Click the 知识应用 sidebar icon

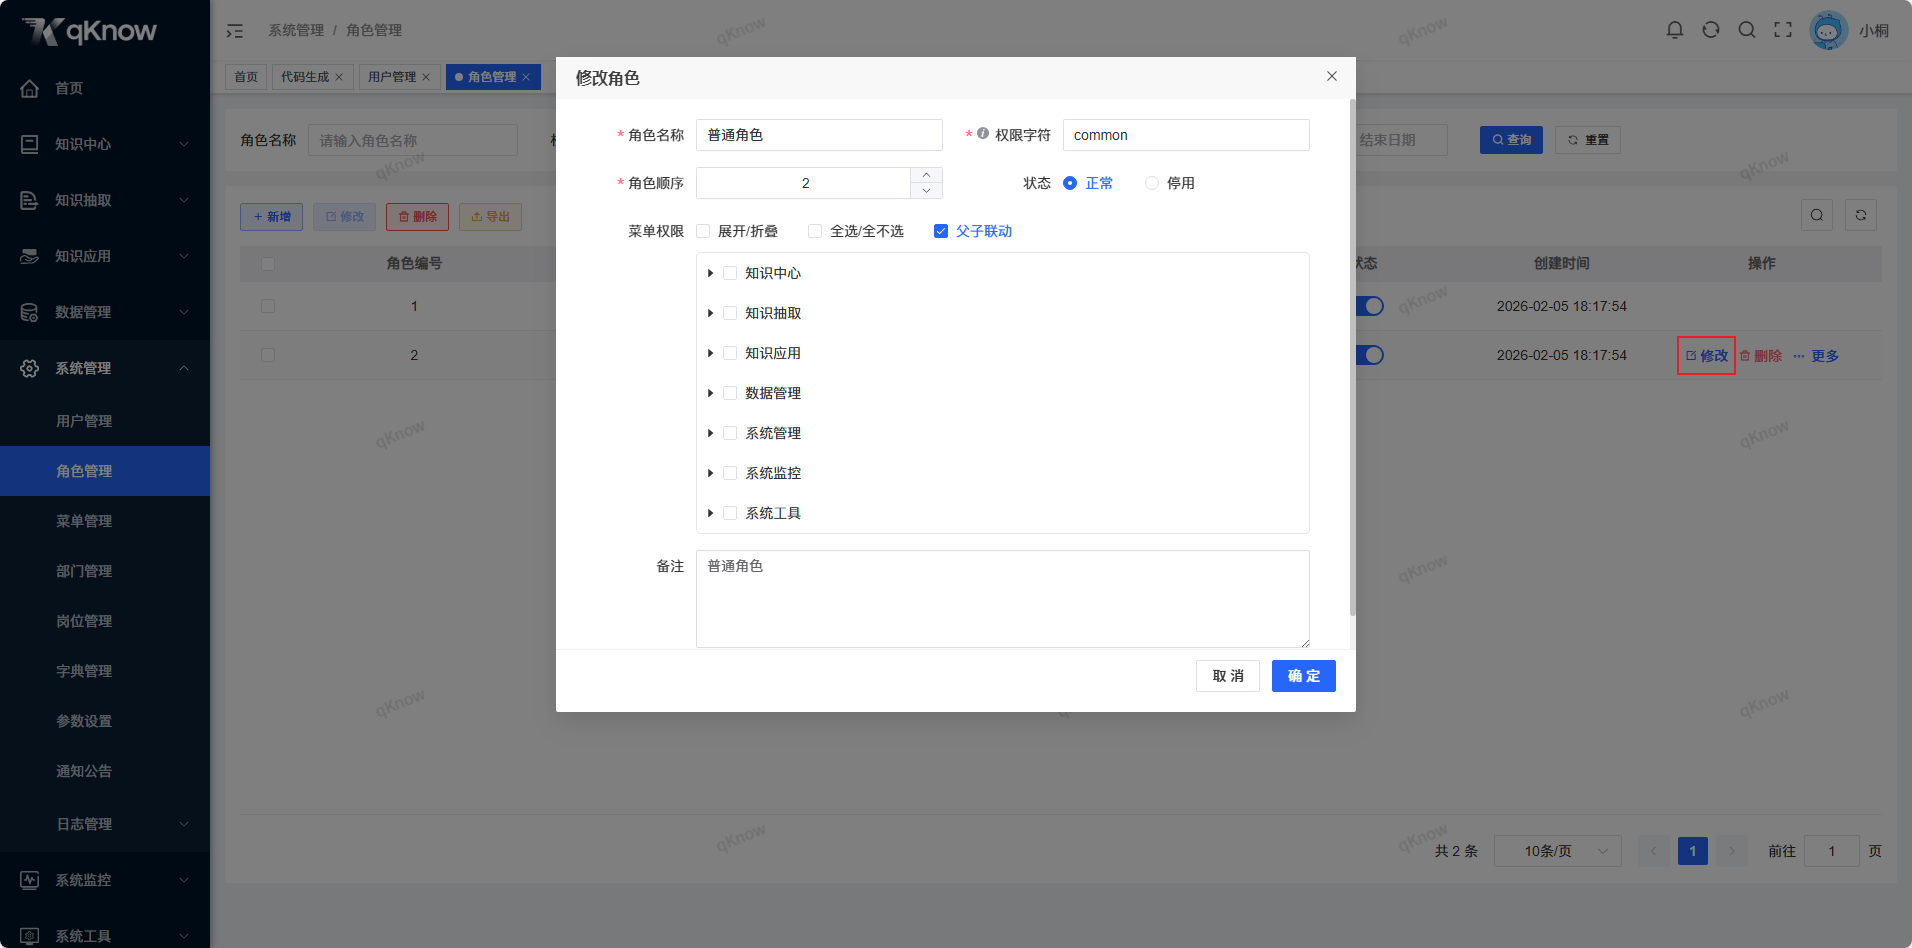tap(30, 256)
